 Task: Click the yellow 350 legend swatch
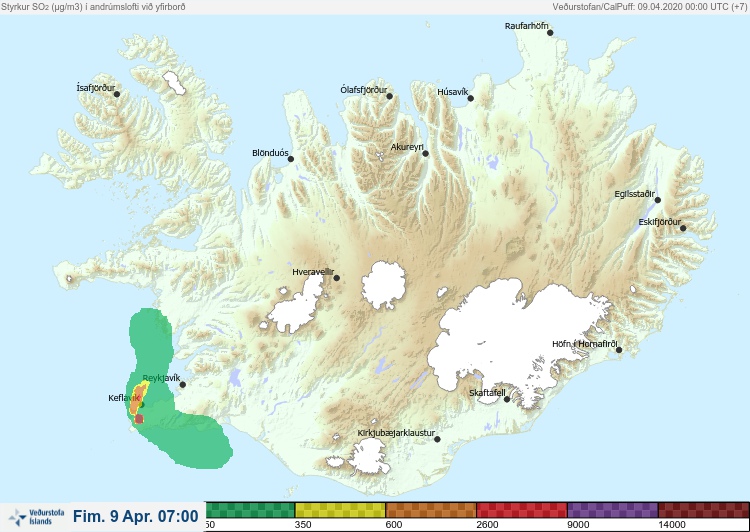pyautogui.click(x=340, y=510)
